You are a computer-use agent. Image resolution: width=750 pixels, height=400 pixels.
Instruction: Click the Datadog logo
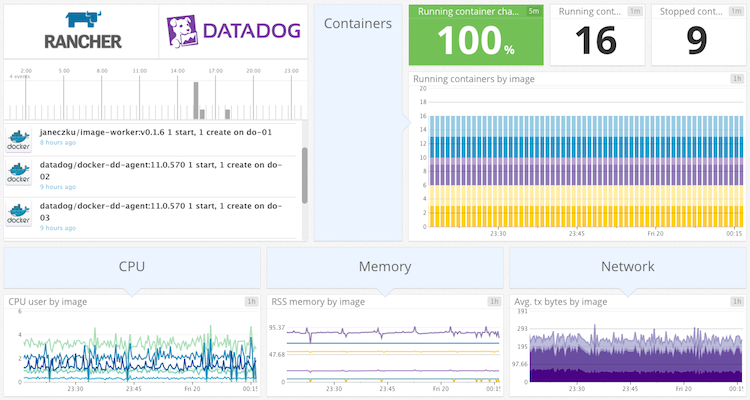tap(232, 31)
